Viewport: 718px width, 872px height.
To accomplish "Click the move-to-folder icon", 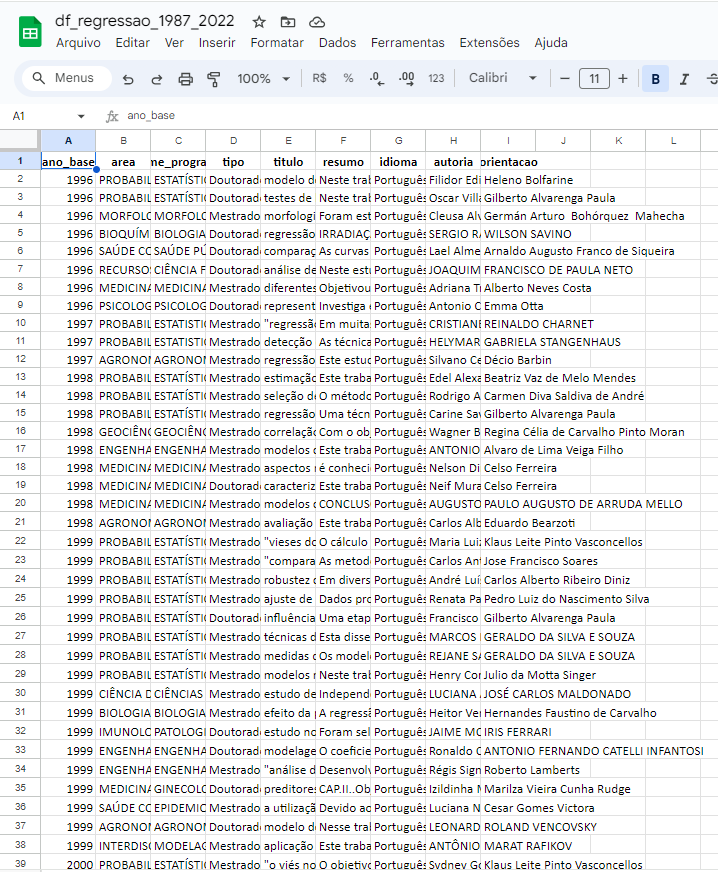I will (x=288, y=22).
